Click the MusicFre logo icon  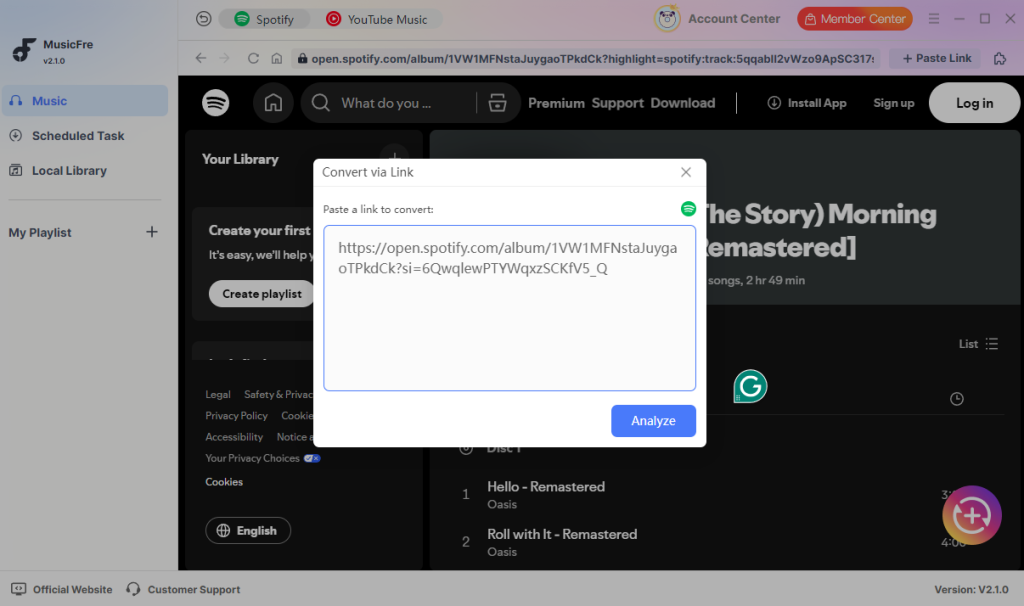click(x=24, y=50)
